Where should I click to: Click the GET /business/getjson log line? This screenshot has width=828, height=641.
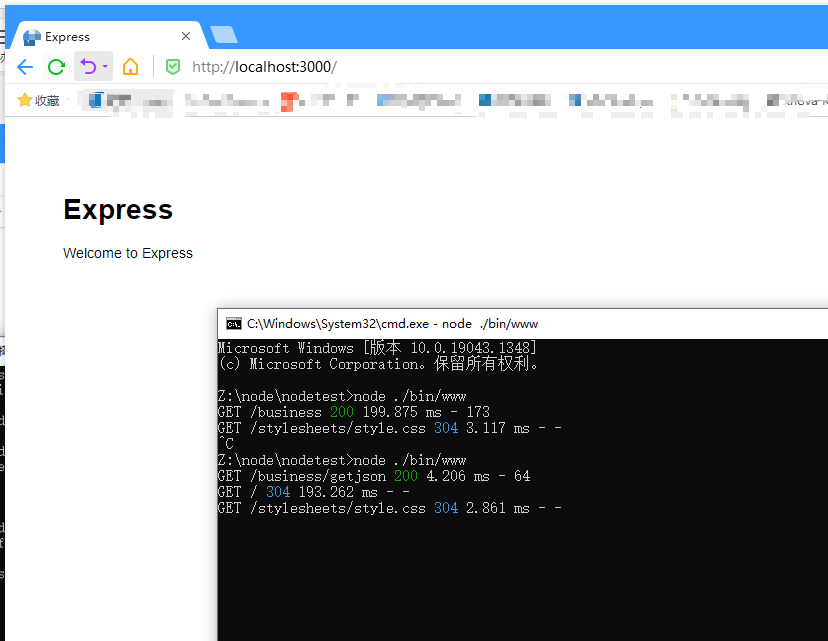(374, 476)
